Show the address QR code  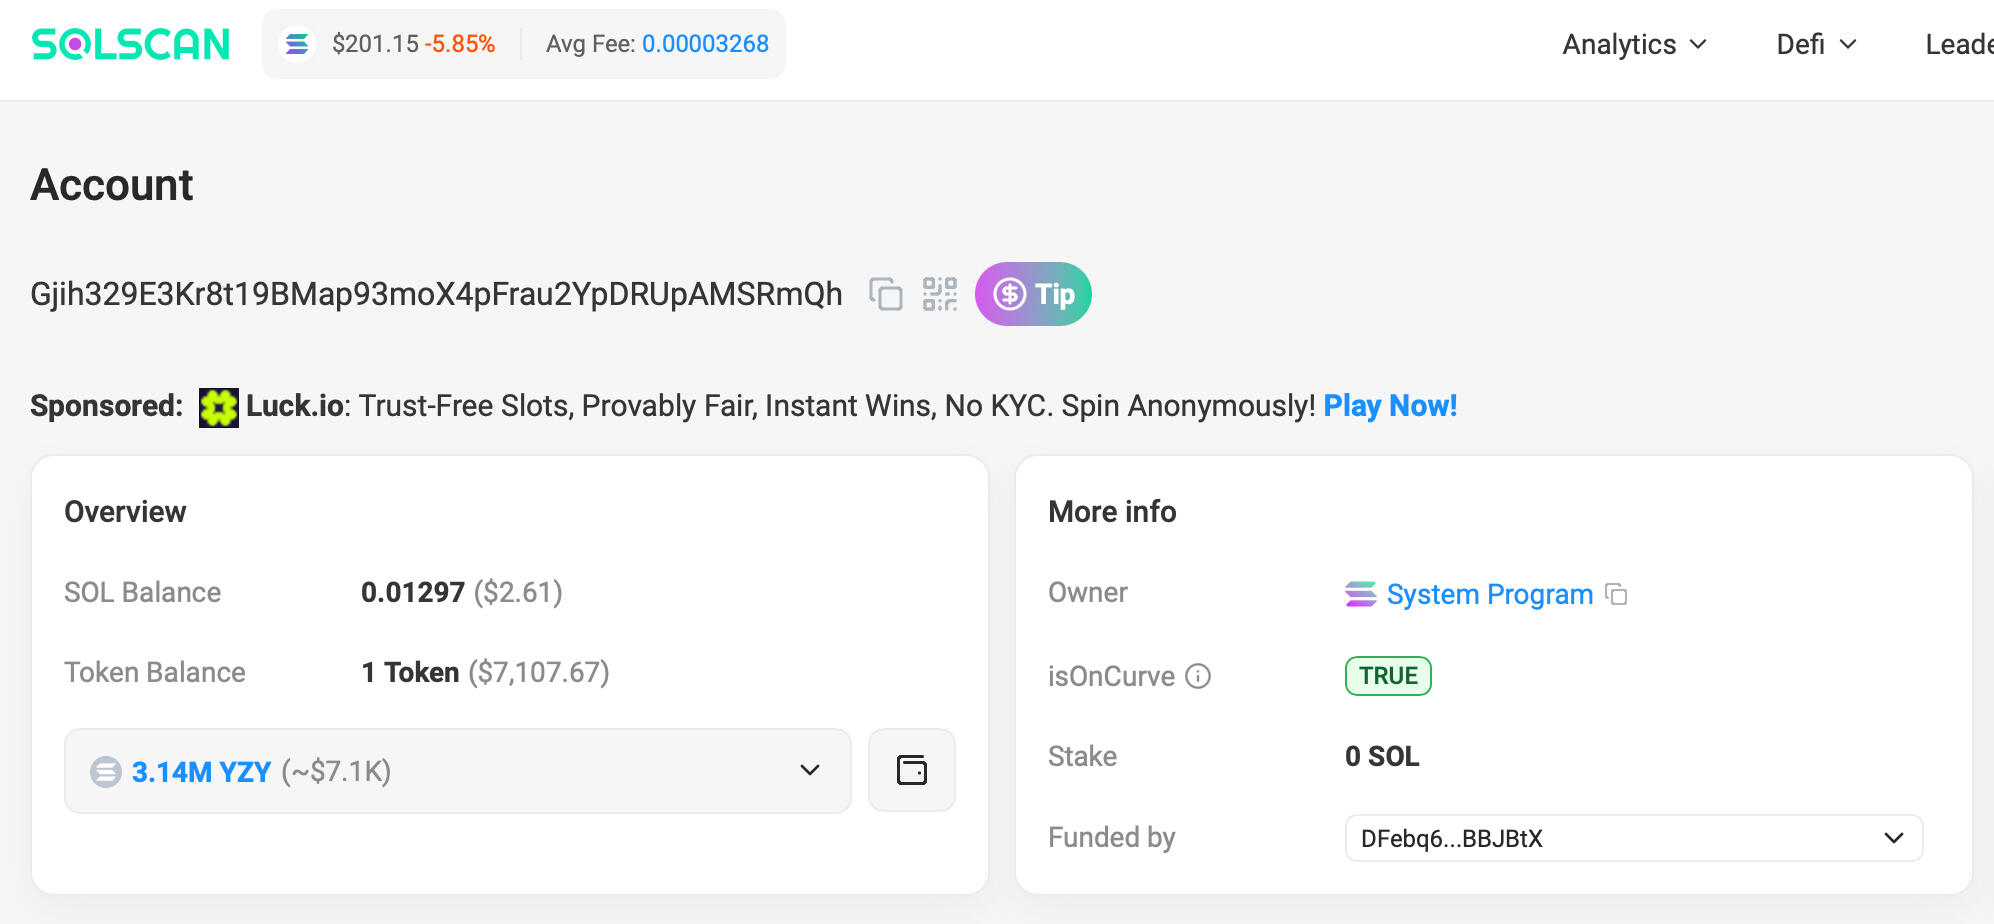click(x=939, y=295)
